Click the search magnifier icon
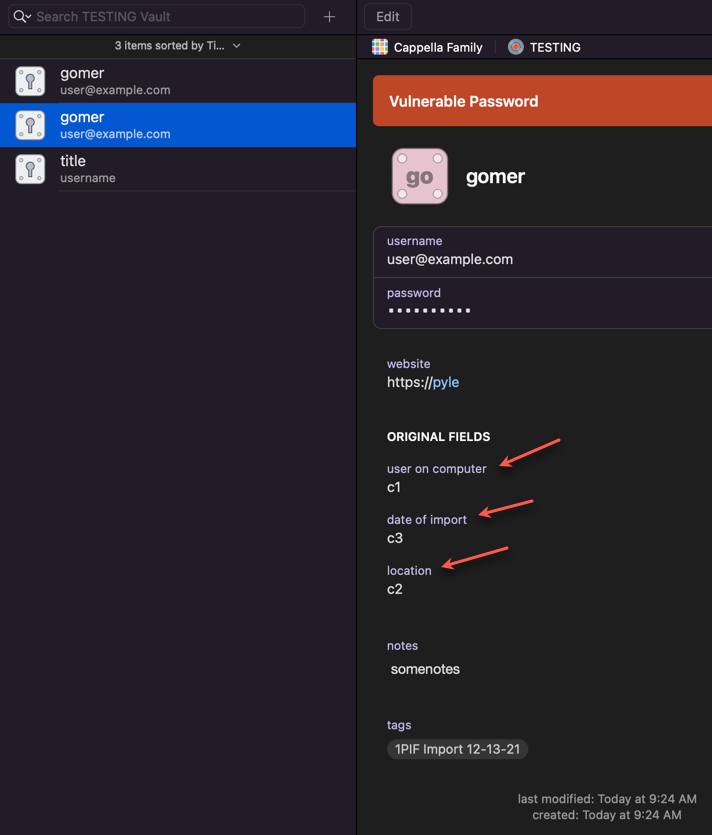 click(x=21, y=16)
